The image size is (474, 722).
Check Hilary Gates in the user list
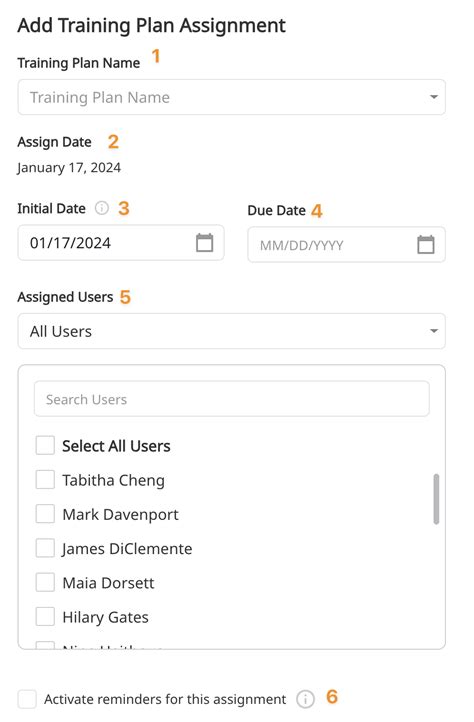(45, 616)
